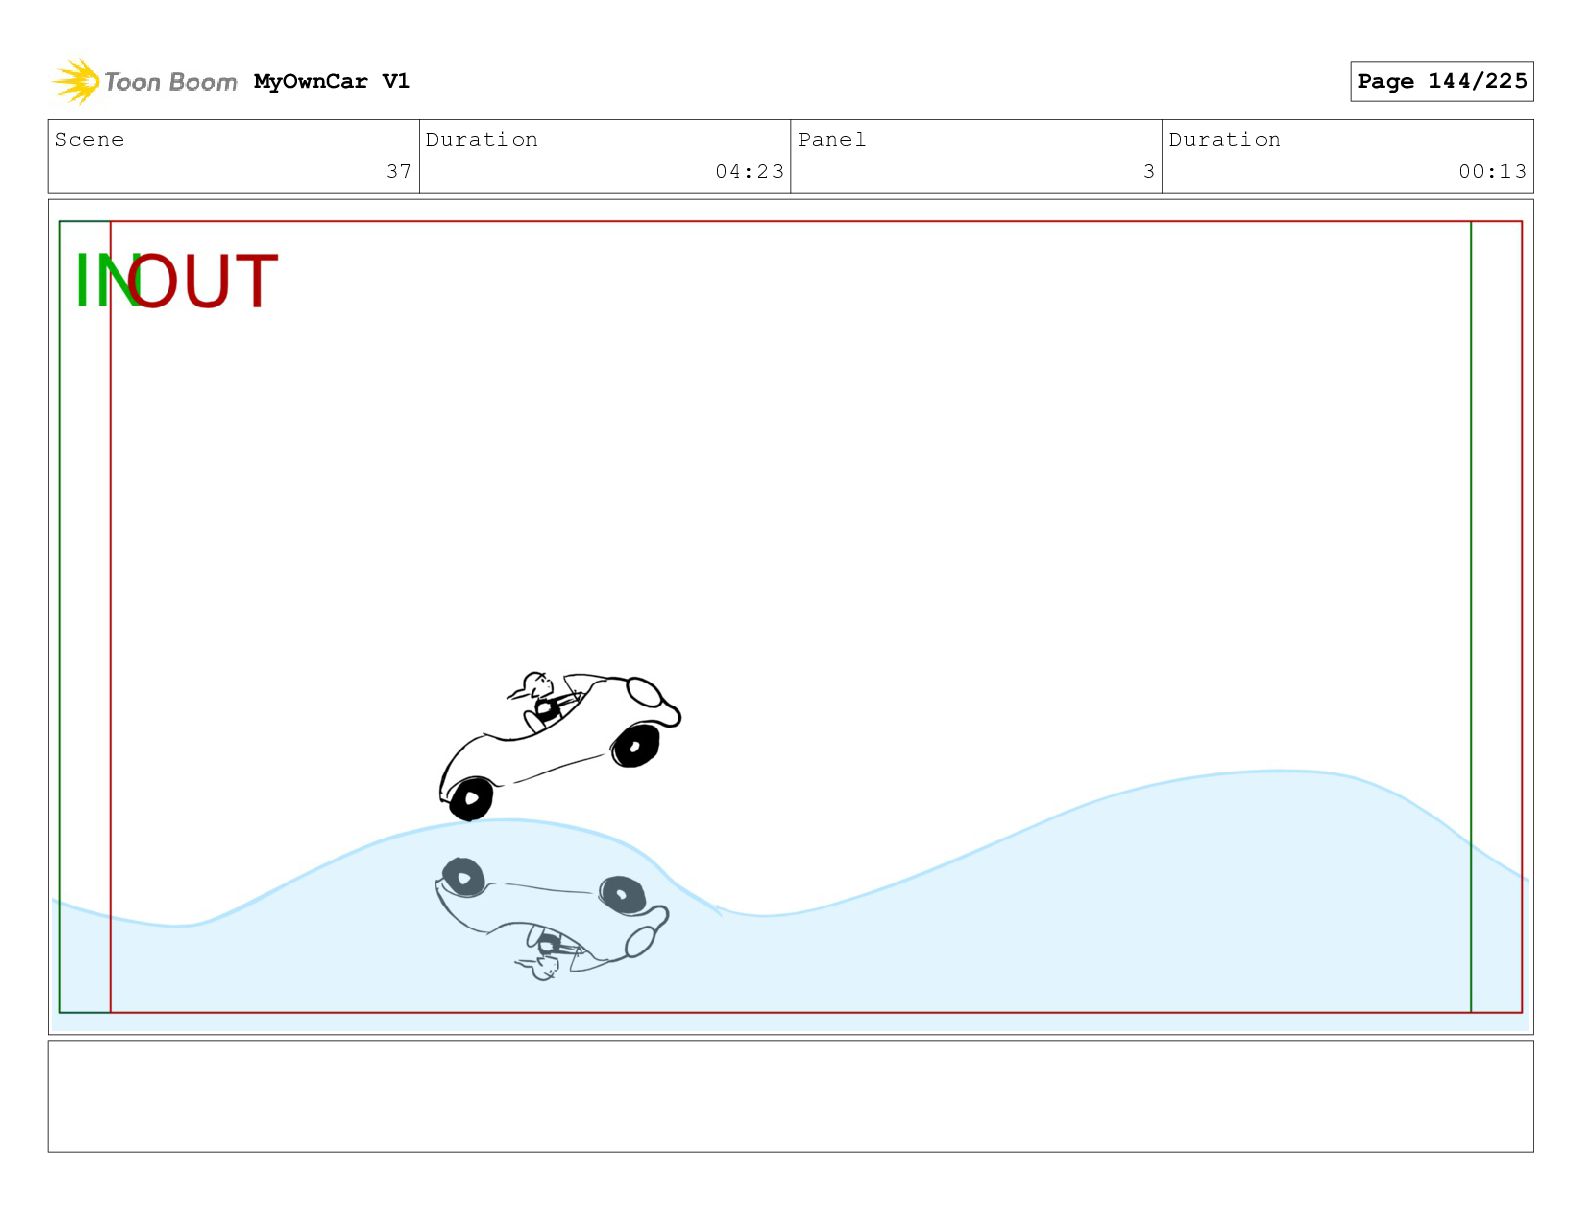Click panel duration value 00:13
The image size is (1584, 1224).
pos(1492,171)
